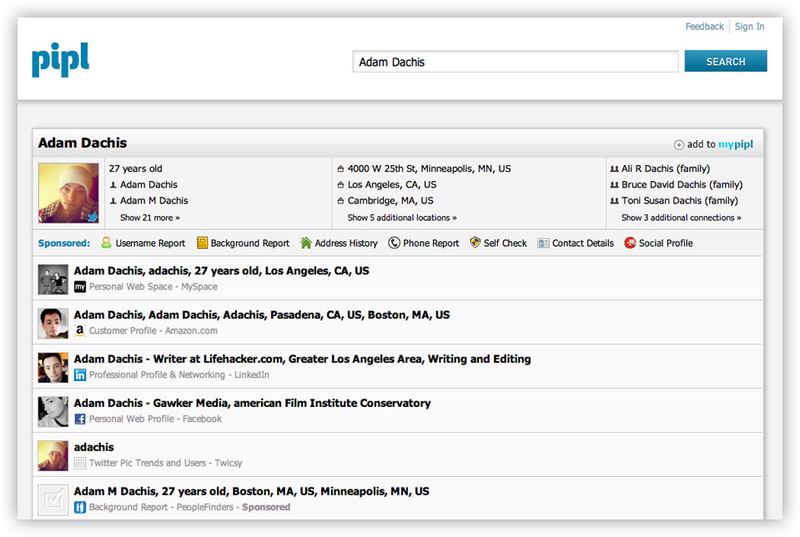Click the Contact Details card icon
The image size is (800, 537).
coord(543,243)
